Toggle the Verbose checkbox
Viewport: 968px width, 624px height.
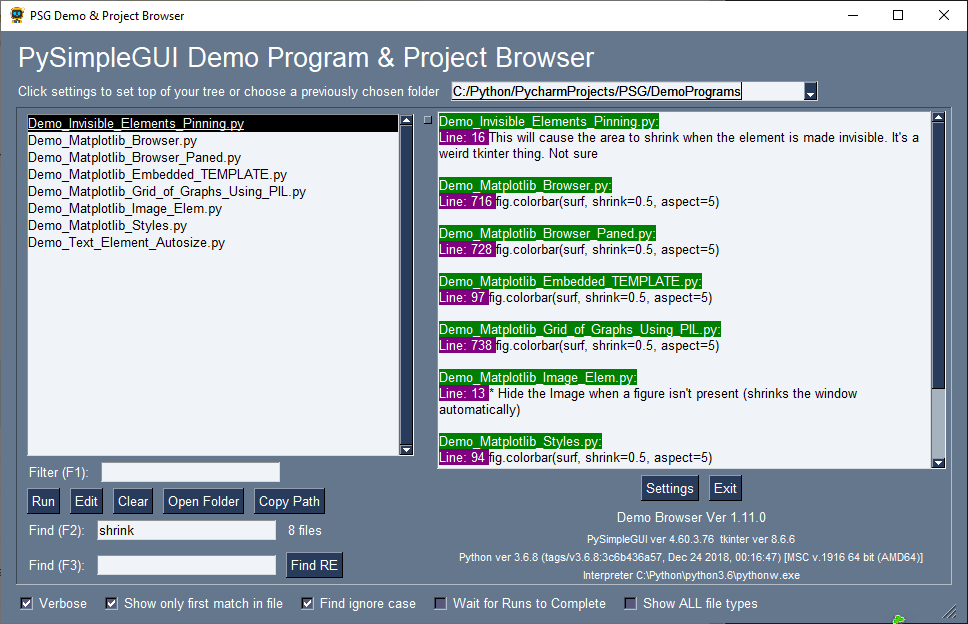point(24,603)
